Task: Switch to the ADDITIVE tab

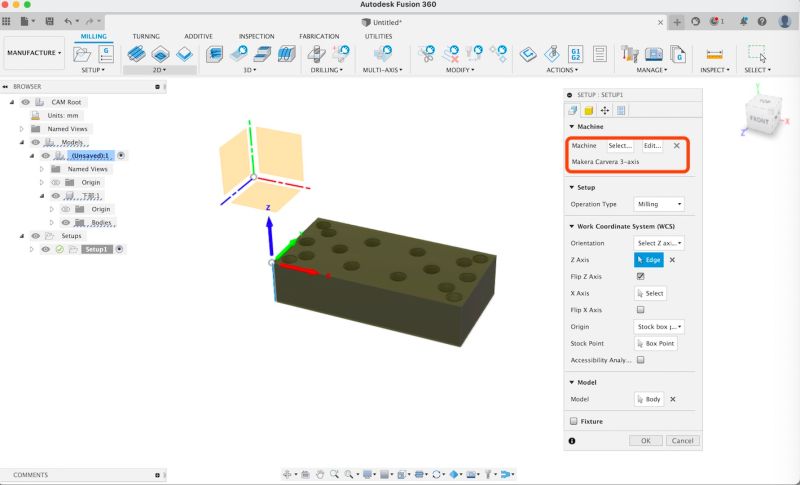Action: [198, 36]
